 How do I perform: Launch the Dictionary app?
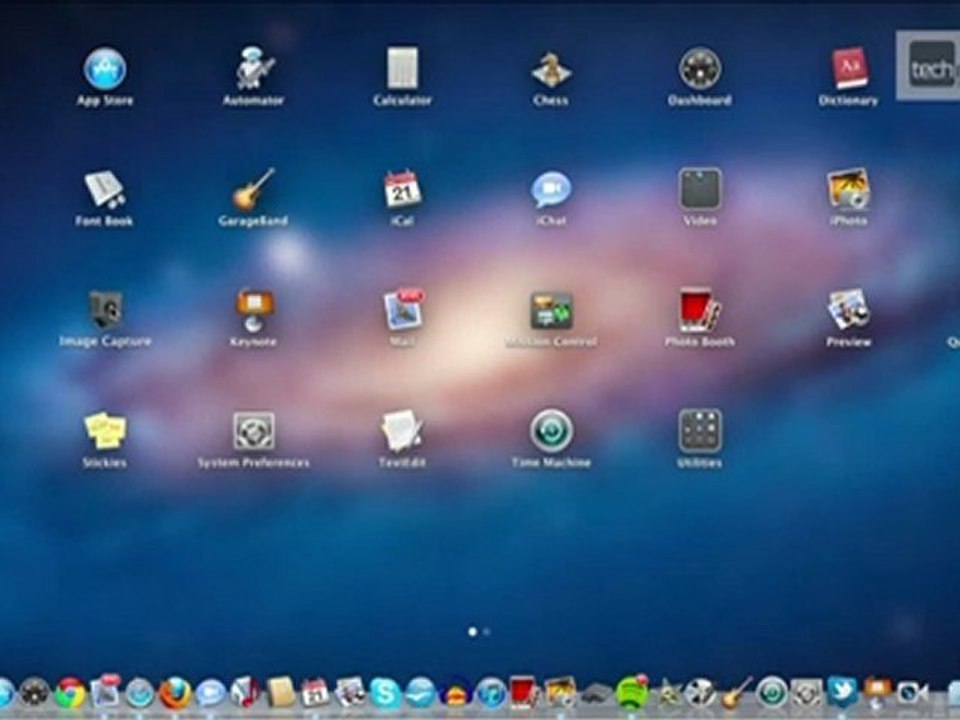click(849, 69)
